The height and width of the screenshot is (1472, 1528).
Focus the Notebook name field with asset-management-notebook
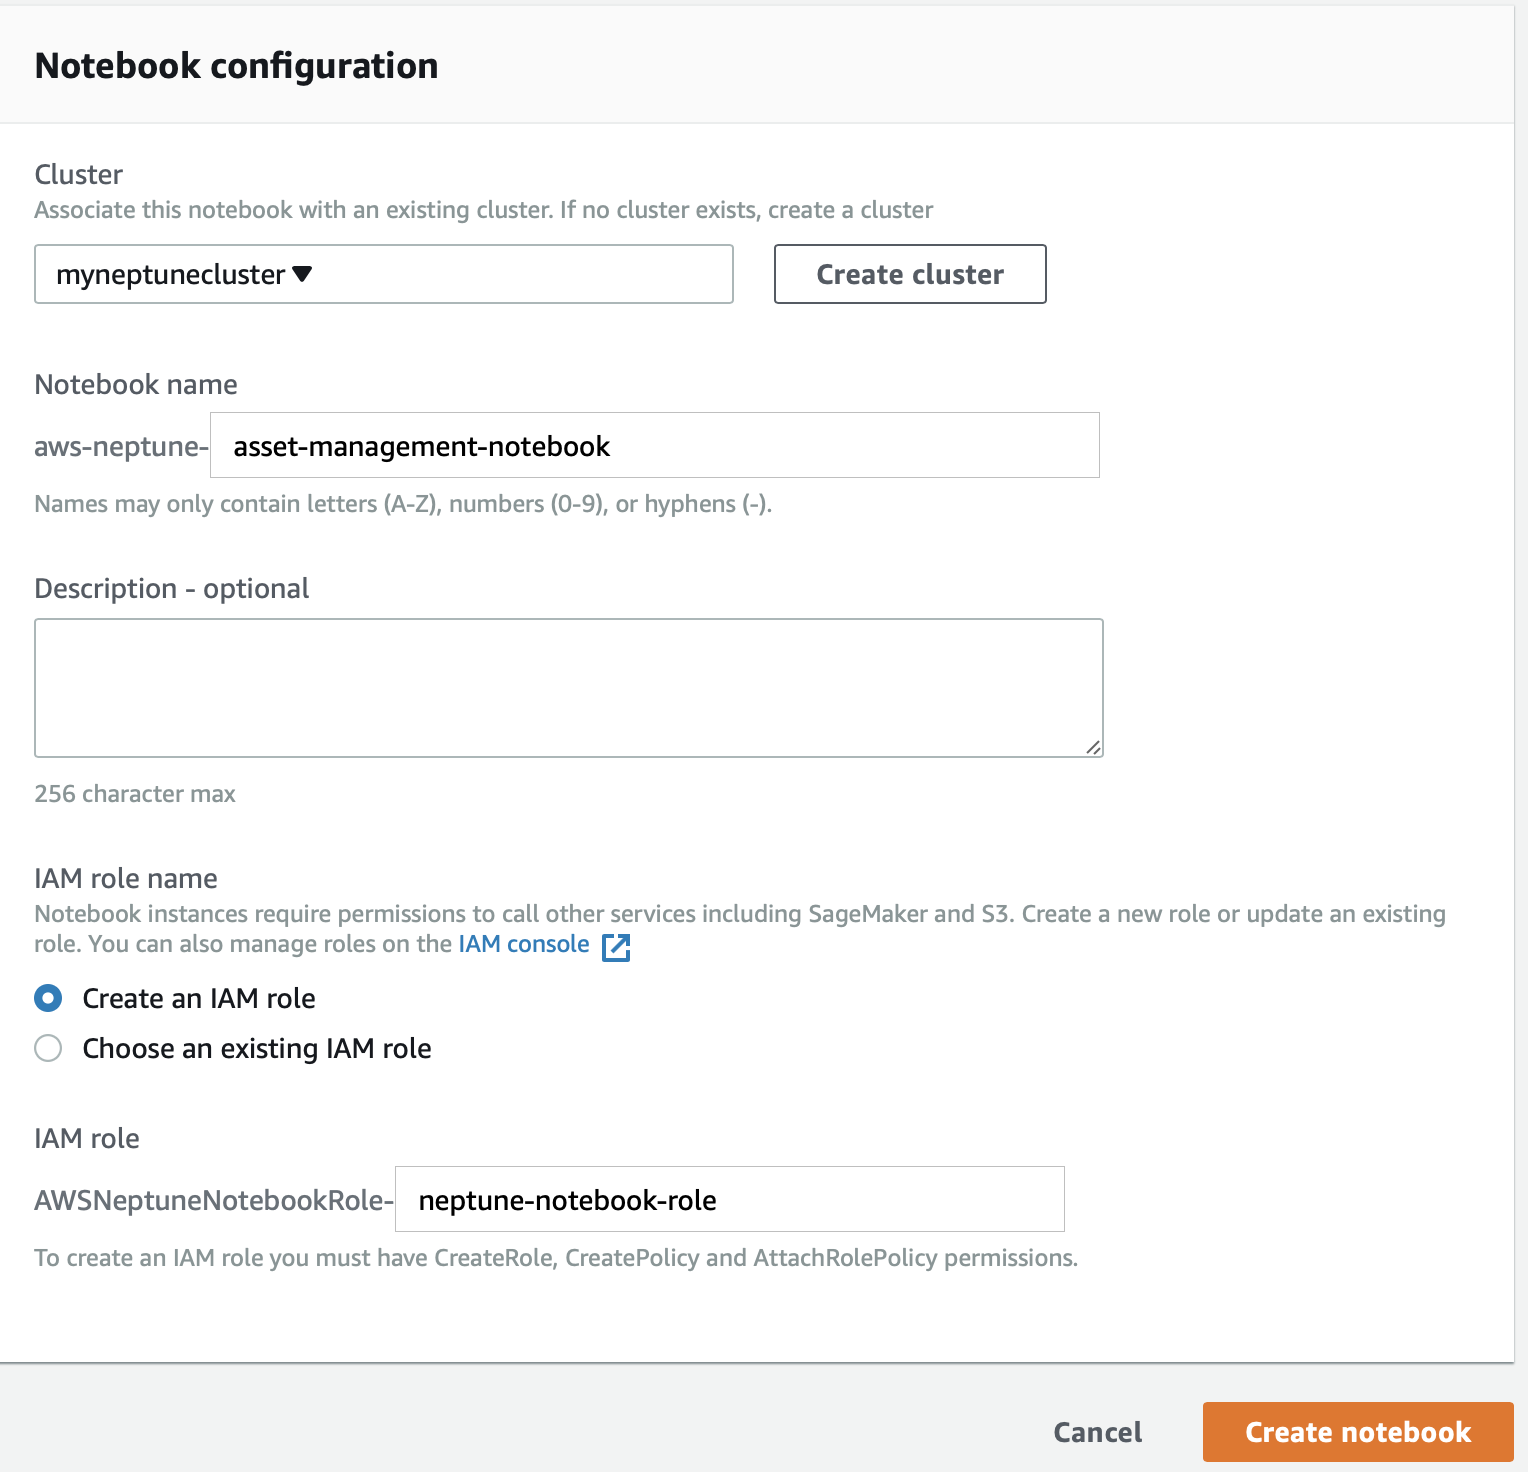click(x=655, y=445)
